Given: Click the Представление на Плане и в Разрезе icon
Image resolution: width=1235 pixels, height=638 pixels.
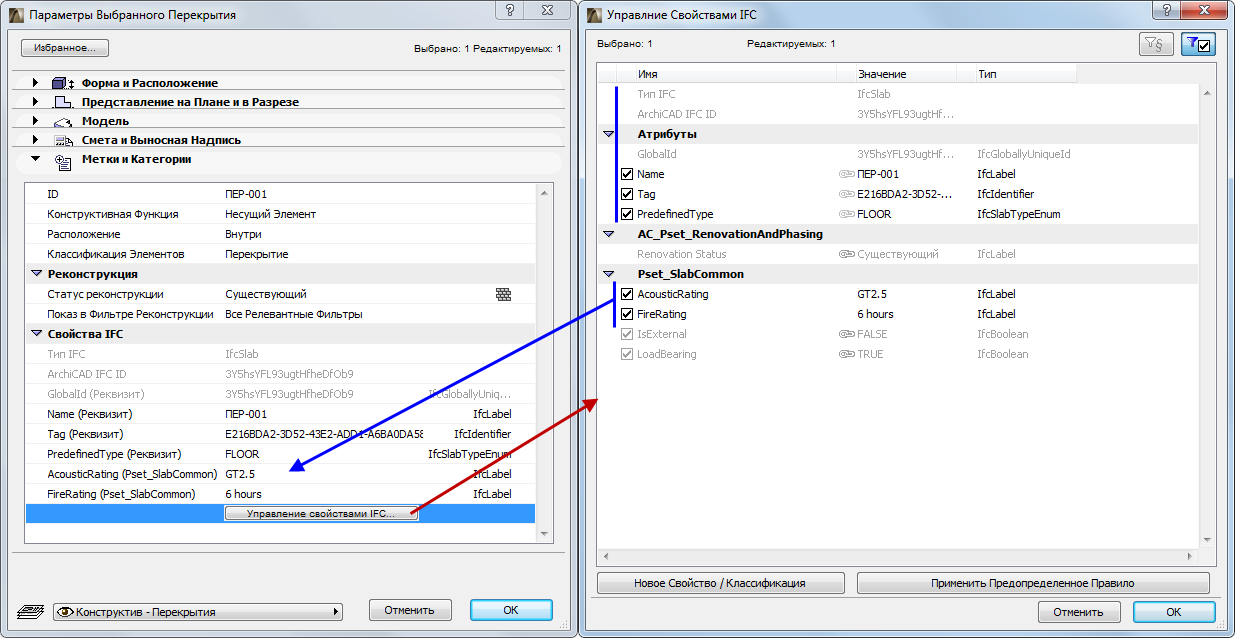Looking at the screenshot, I should (63, 102).
